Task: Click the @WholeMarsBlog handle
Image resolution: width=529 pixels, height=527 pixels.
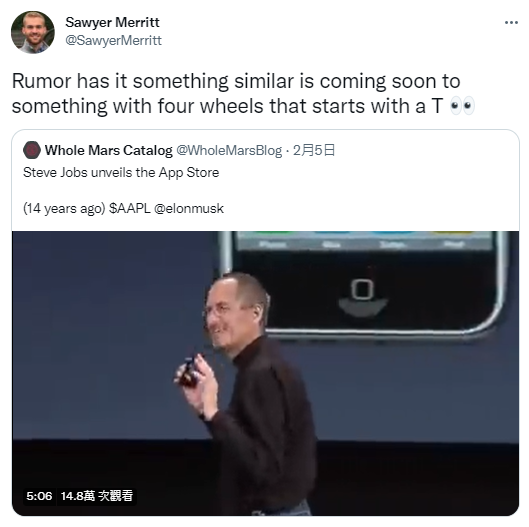Action: point(229,150)
